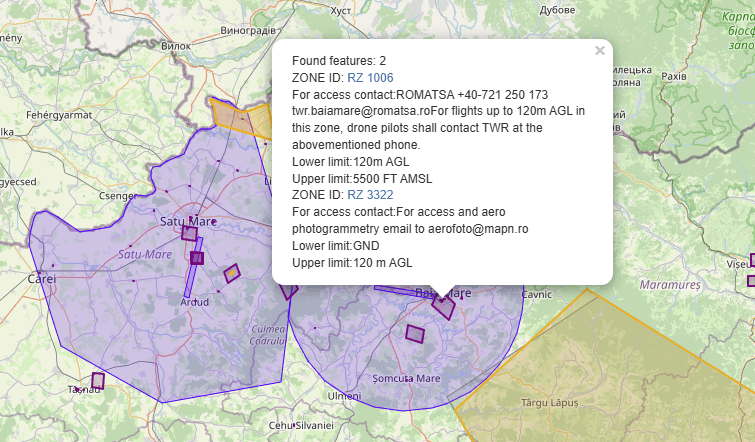Select the square zone north of Șomcuta Mare
Viewport: 755px width, 442px height.
point(415,334)
